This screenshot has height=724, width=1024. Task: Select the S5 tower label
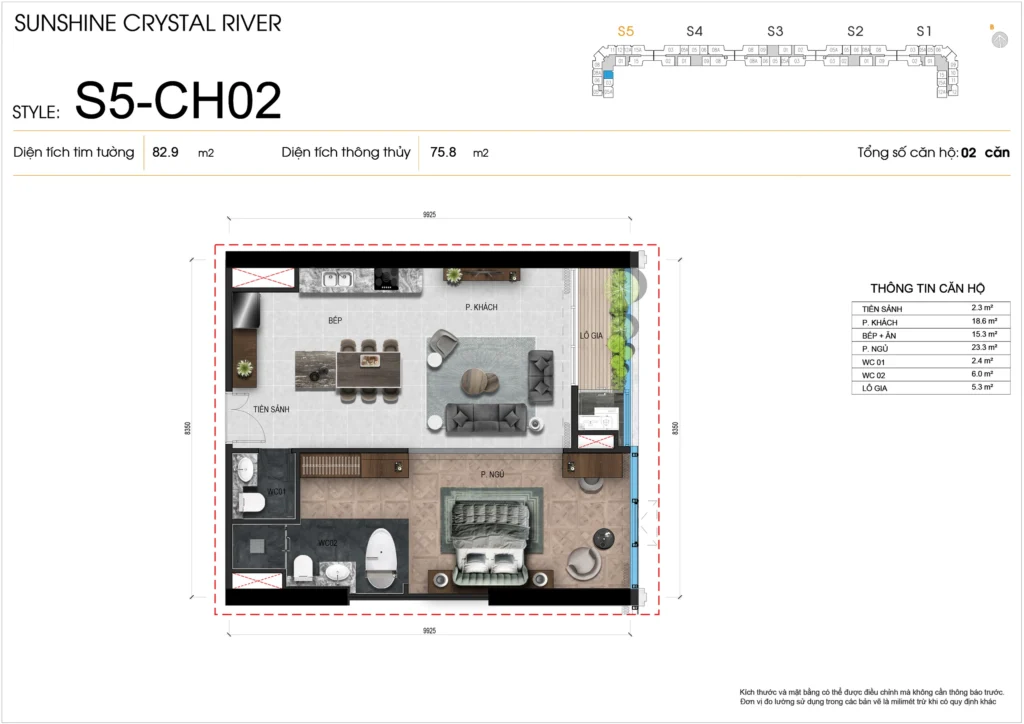point(626,32)
